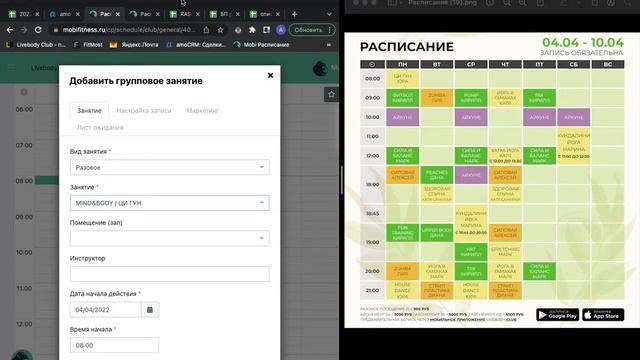Viewport: 640px width, 360px height.
Task: Zoom in in Preview window
Action: click(522, 3)
